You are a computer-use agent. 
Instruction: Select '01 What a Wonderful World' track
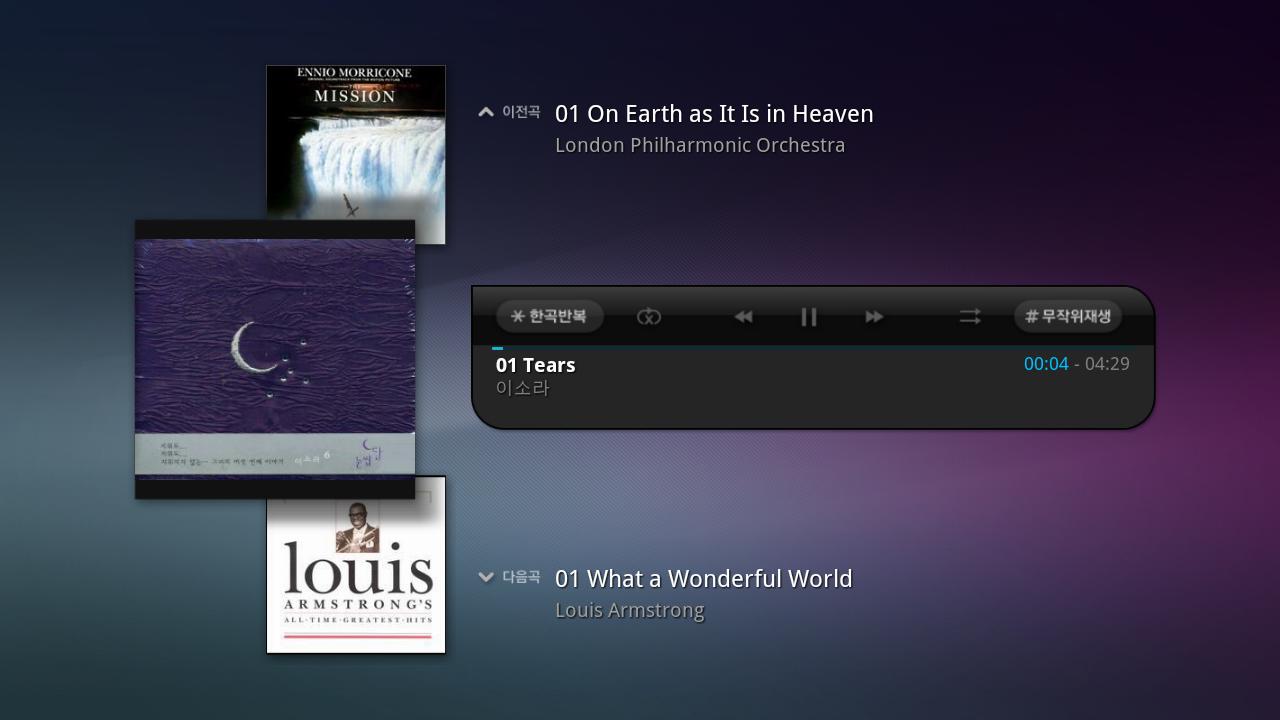pos(704,579)
